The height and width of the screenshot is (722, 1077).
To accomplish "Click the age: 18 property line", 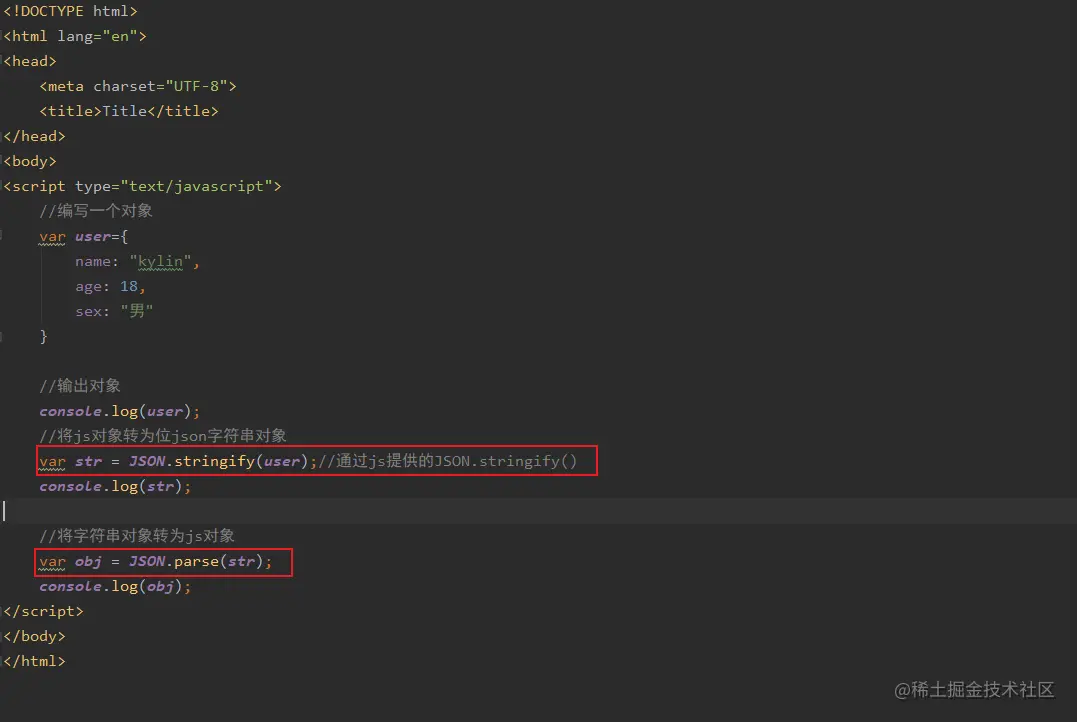I will (110, 286).
